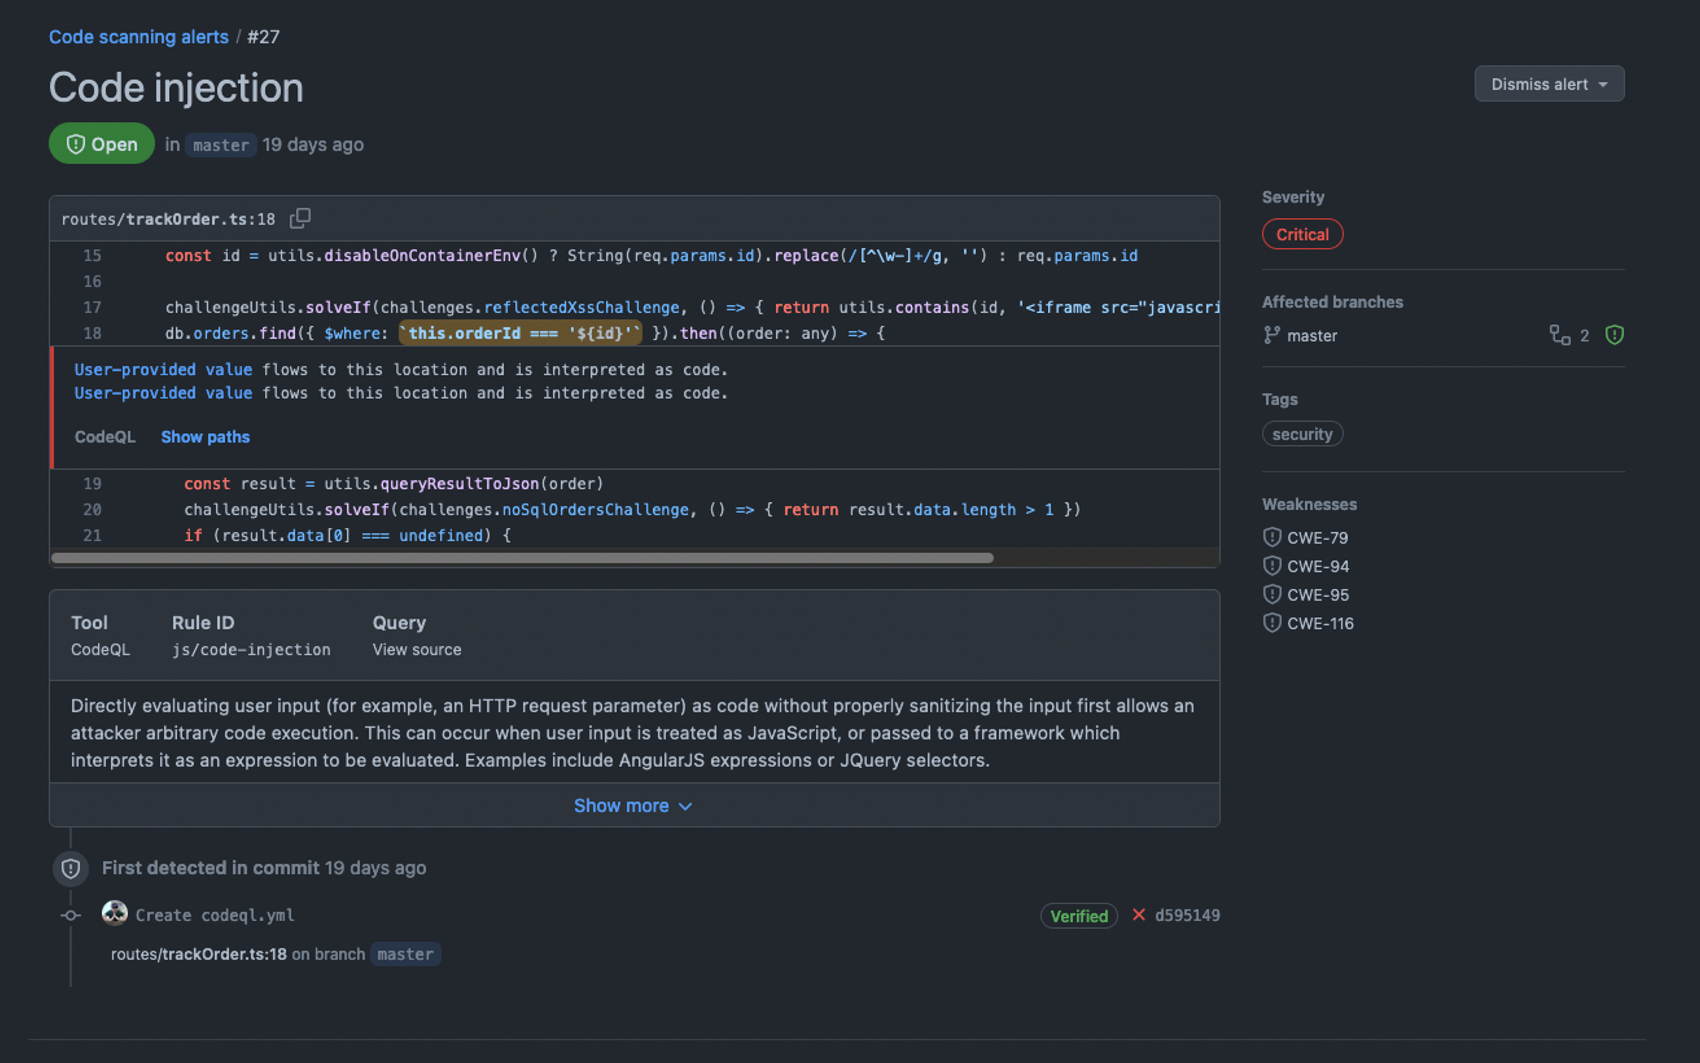Click the shield icon beside CWE-79
The width and height of the screenshot is (1700, 1063).
pos(1272,537)
